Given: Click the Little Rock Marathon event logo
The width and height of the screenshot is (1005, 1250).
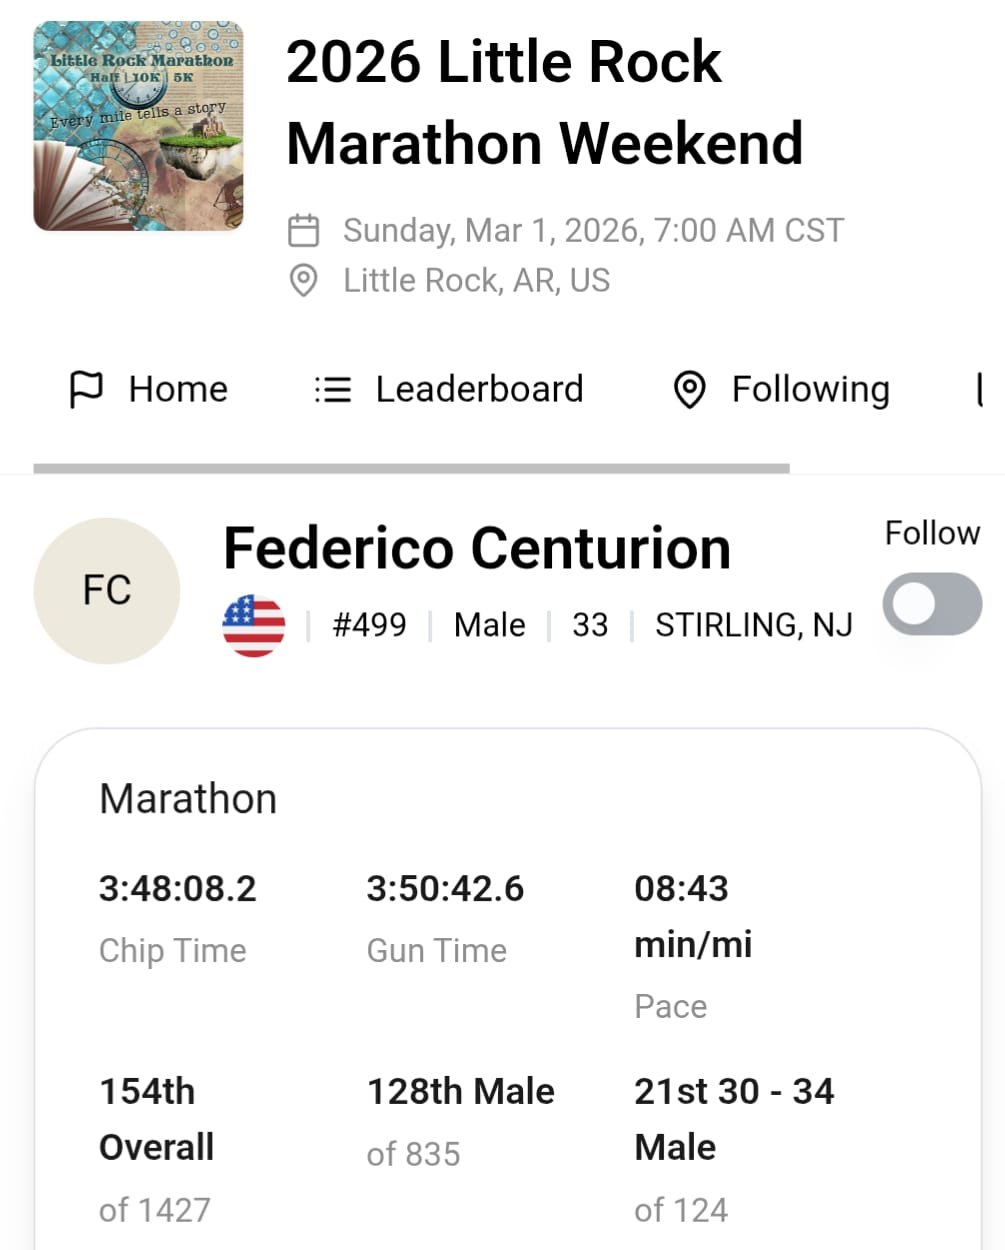Looking at the screenshot, I should coord(138,126).
